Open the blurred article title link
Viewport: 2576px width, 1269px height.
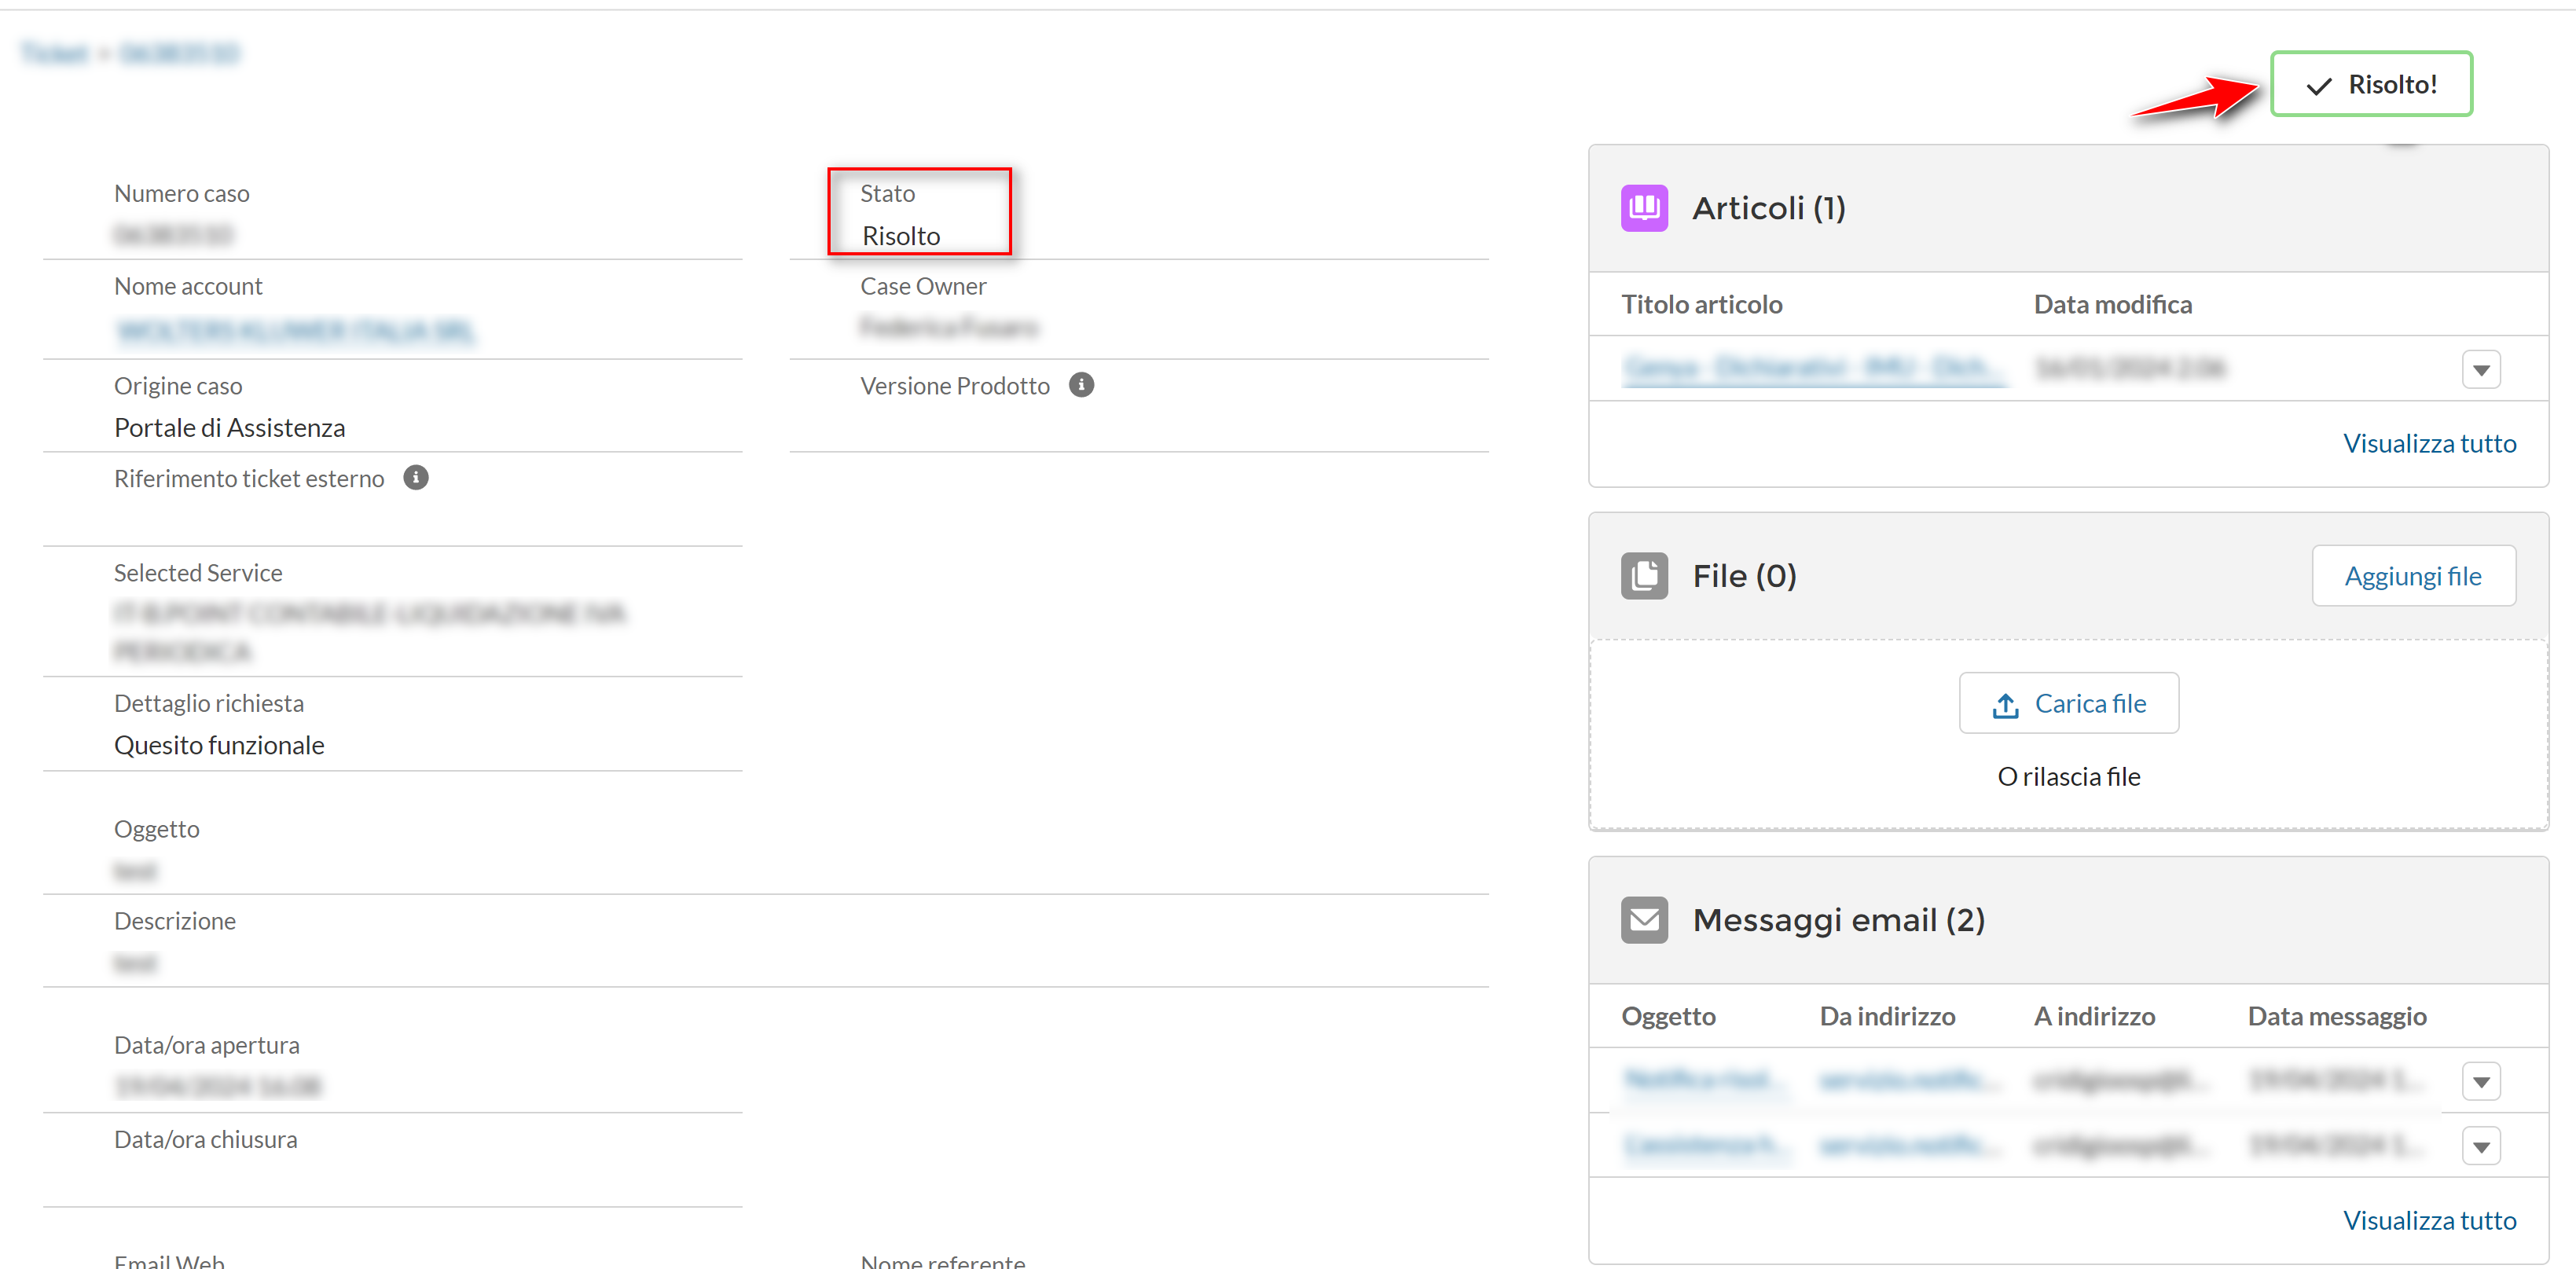pyautogui.click(x=1814, y=369)
